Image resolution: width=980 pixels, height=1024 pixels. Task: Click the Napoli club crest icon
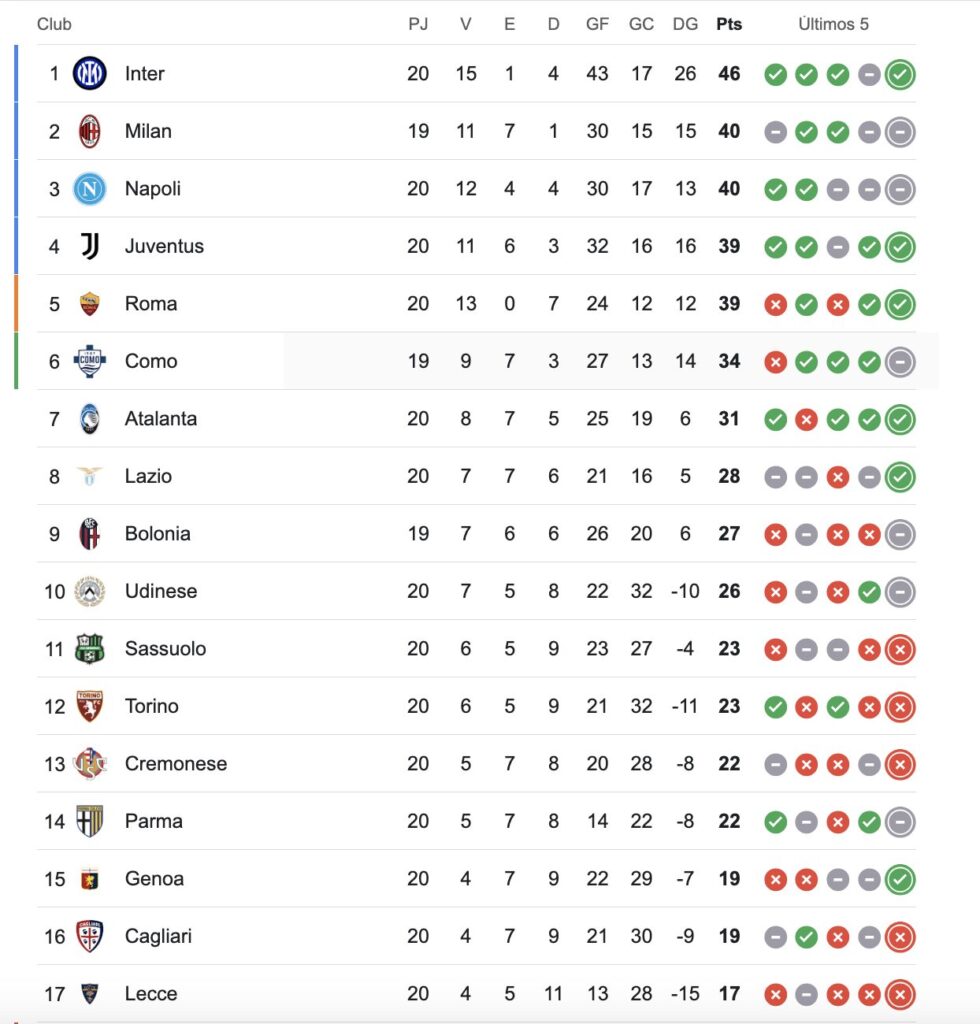click(x=90, y=189)
